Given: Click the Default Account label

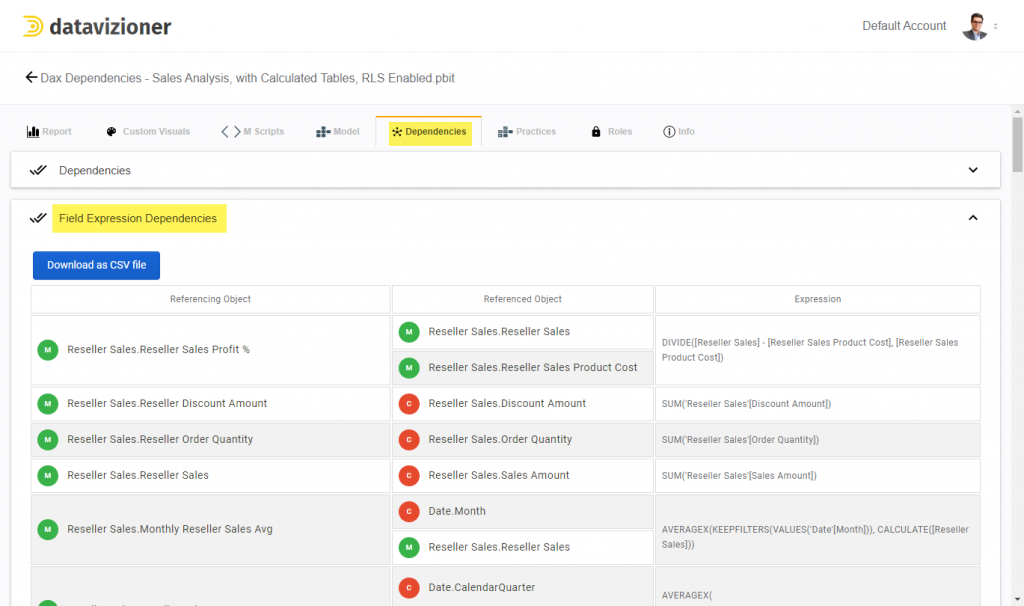Looking at the screenshot, I should click(x=904, y=26).
